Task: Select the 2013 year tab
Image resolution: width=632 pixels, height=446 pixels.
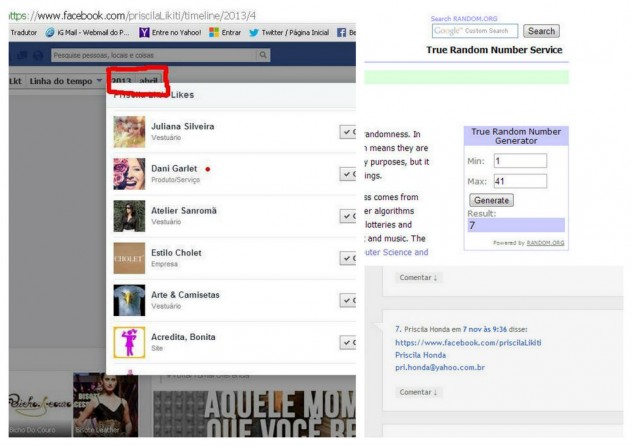Action: pyautogui.click(x=121, y=81)
